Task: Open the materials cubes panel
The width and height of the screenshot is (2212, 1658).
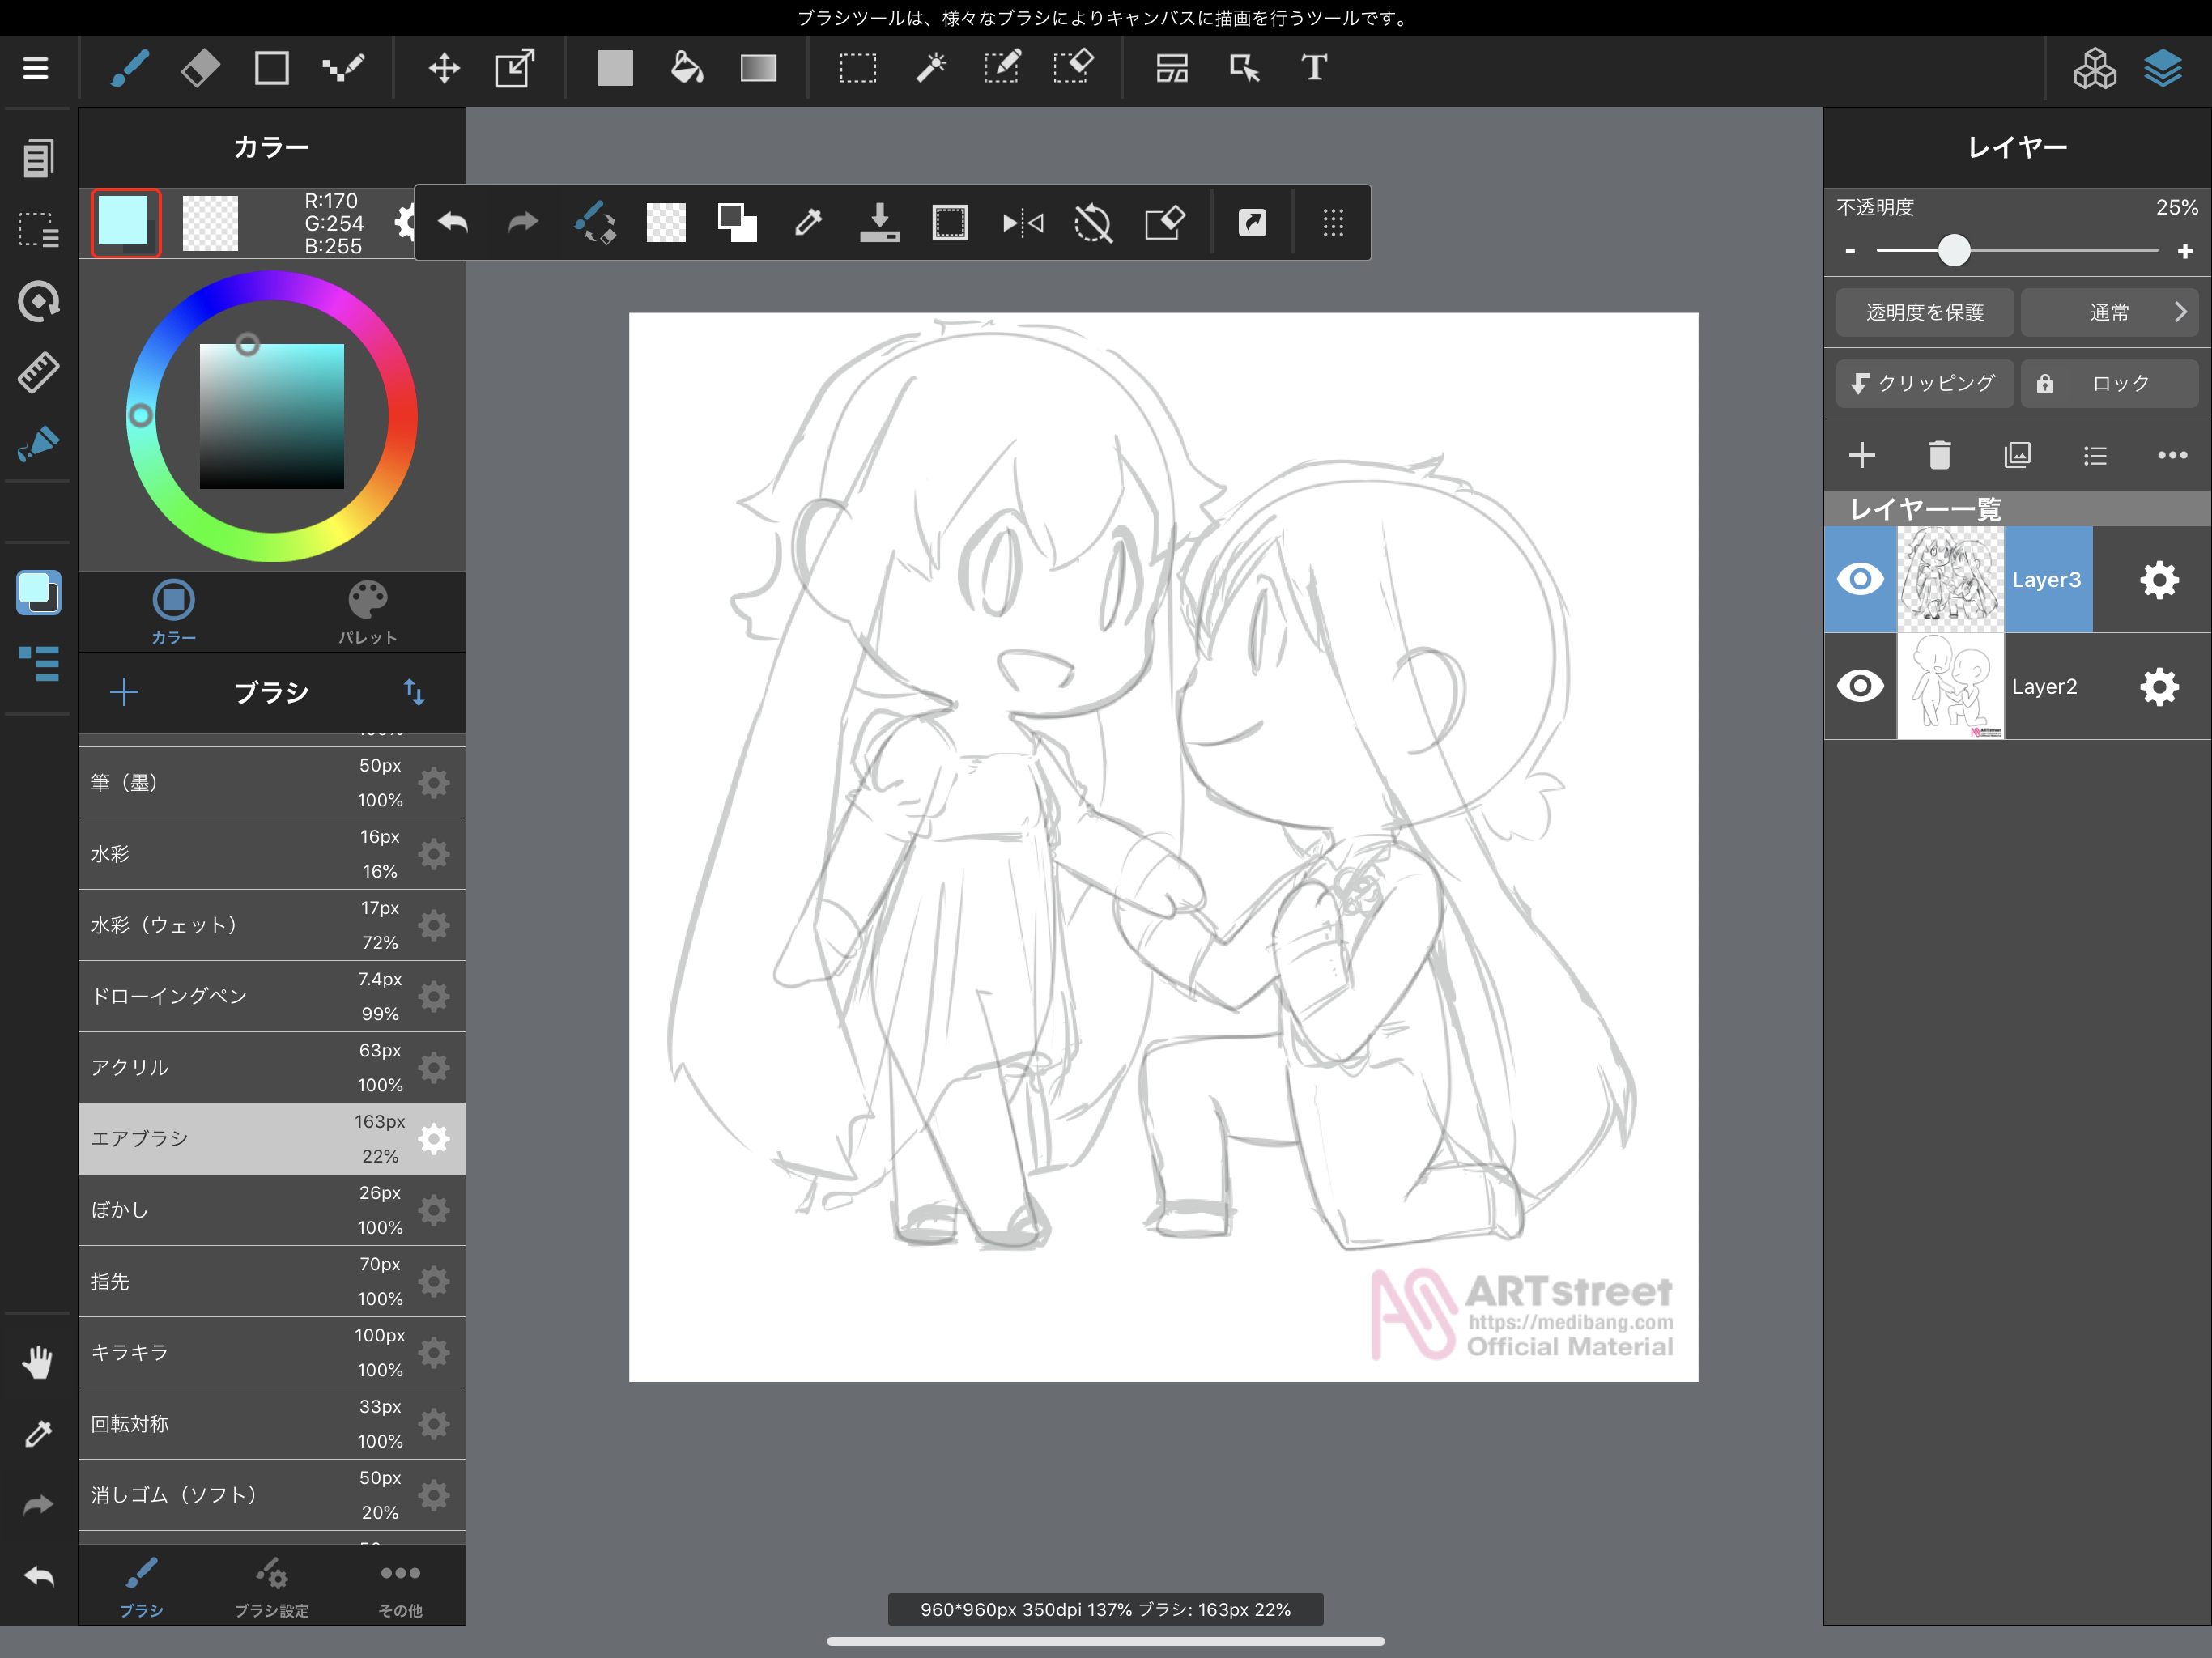Action: tap(2095, 68)
